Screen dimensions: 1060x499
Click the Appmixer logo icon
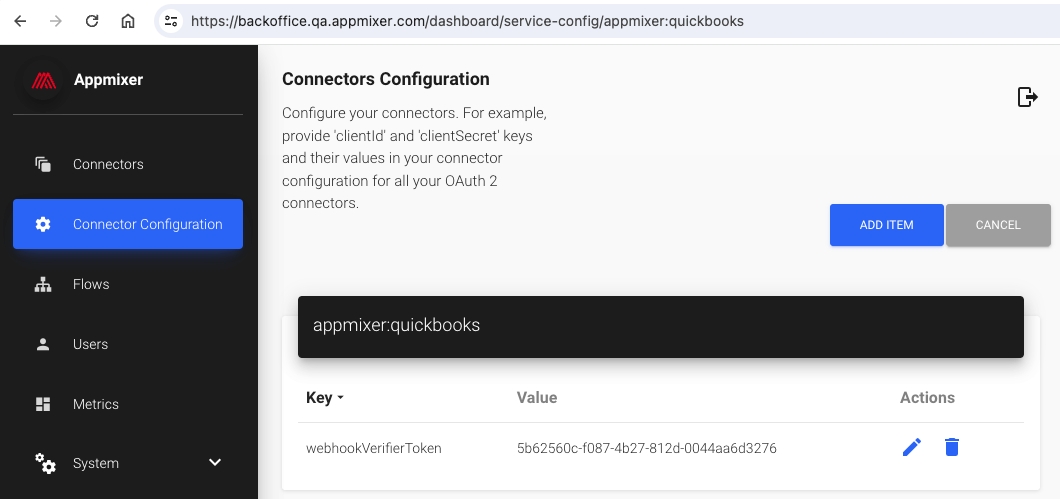point(43,80)
